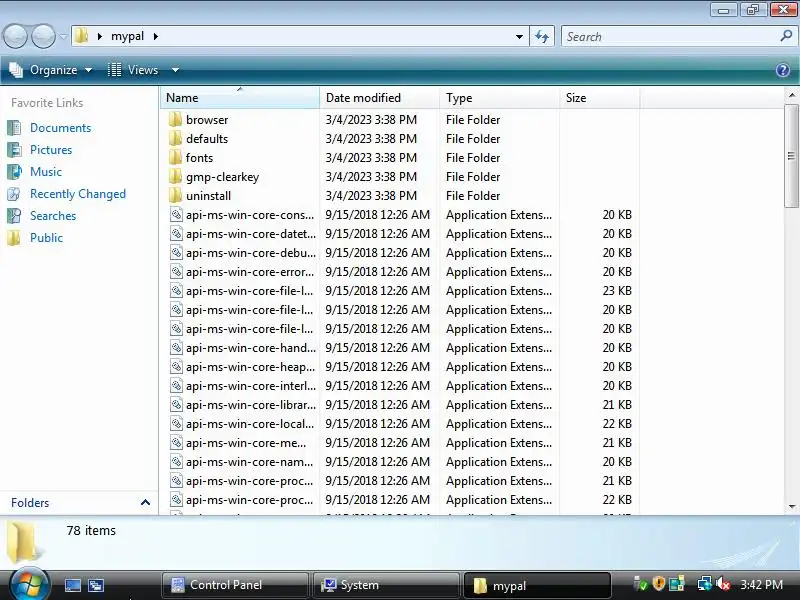The height and width of the screenshot is (600, 800).
Task: Sort by Type column header
Action: point(499,97)
